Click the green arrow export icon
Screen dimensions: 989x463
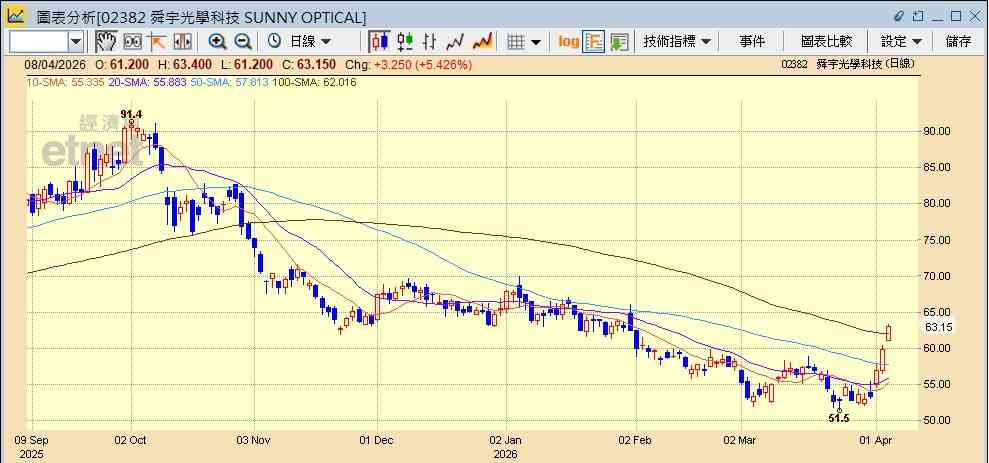(x=619, y=42)
